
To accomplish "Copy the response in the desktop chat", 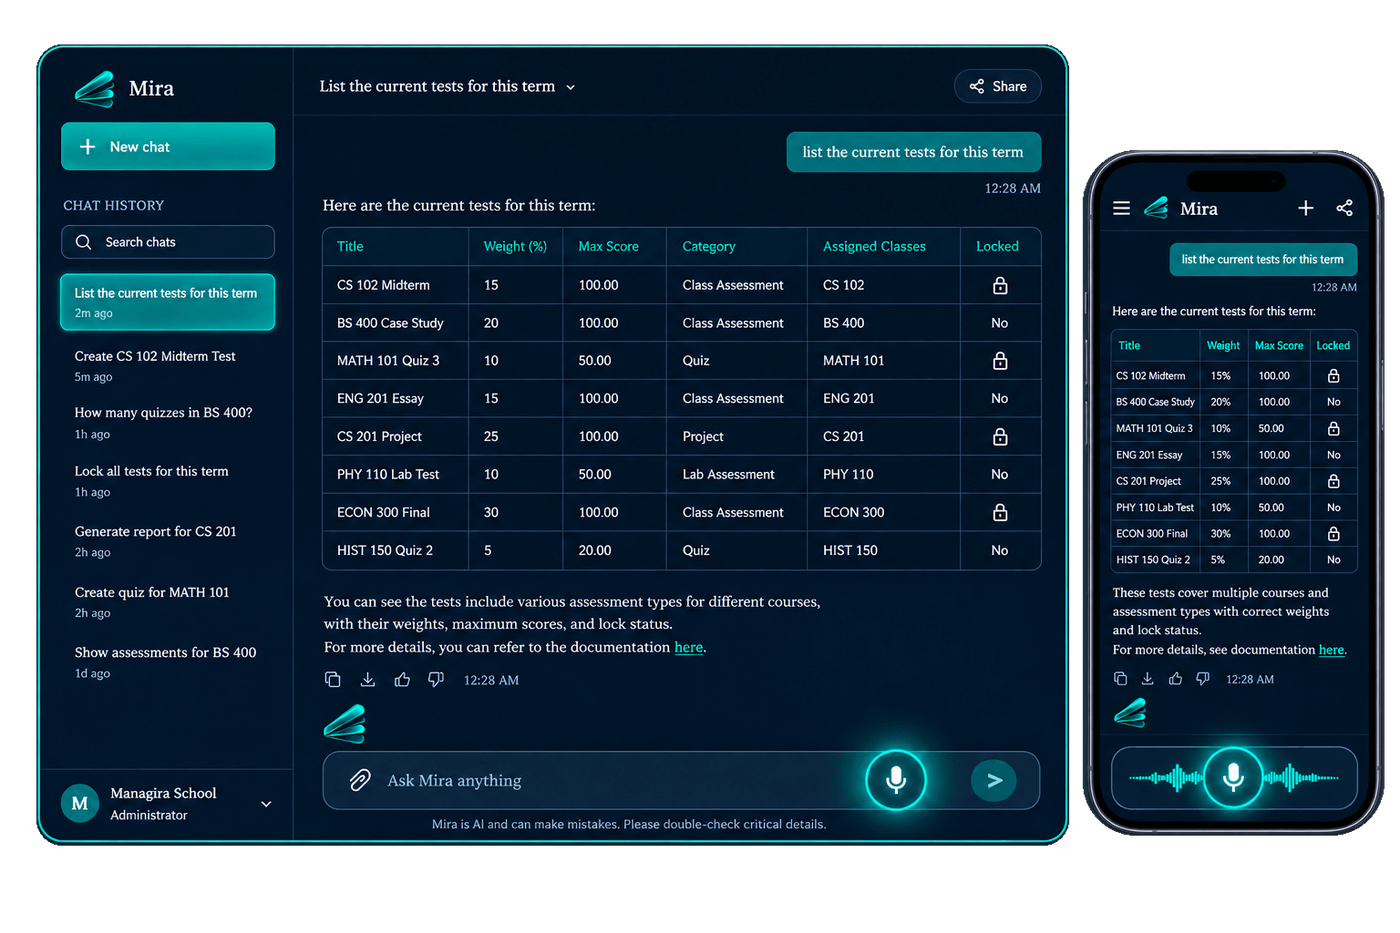I will (x=333, y=680).
